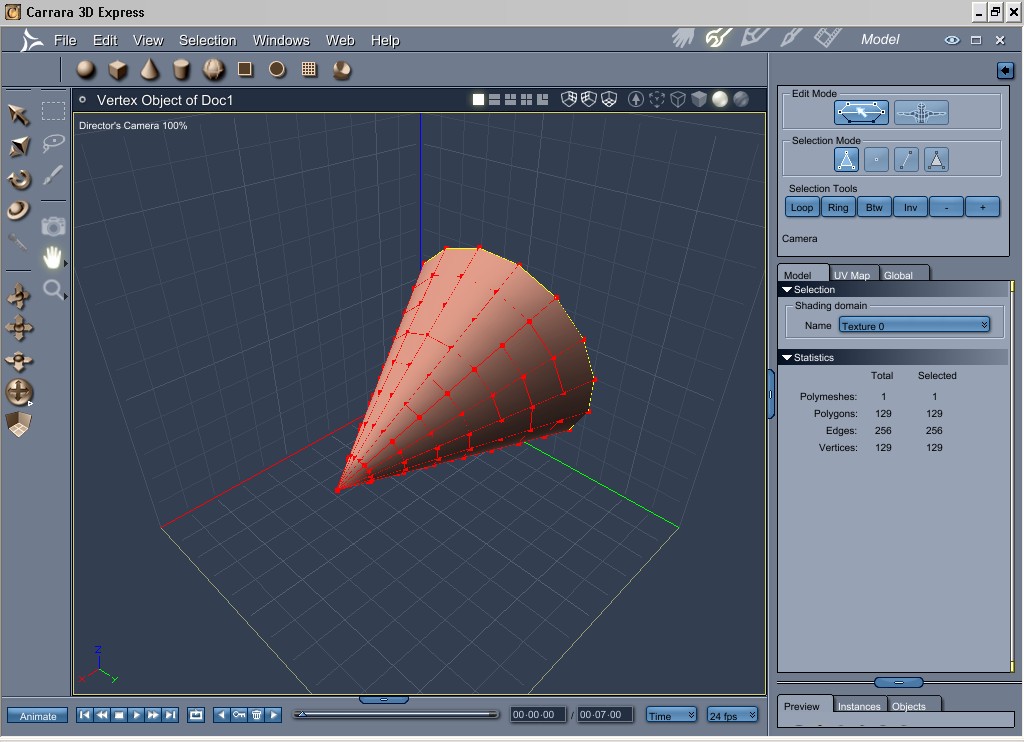Switch to the UV Map tab

(x=851, y=275)
